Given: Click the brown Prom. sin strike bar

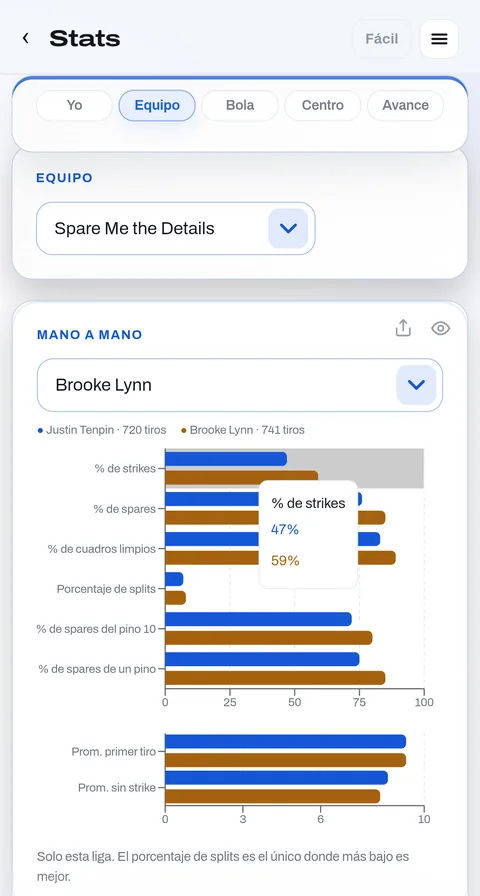Looking at the screenshot, I should click(273, 797).
